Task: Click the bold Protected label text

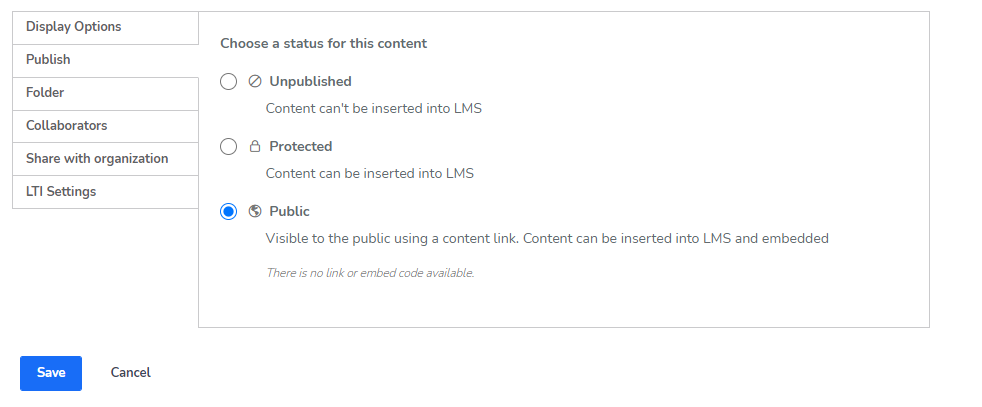Action: pos(301,147)
